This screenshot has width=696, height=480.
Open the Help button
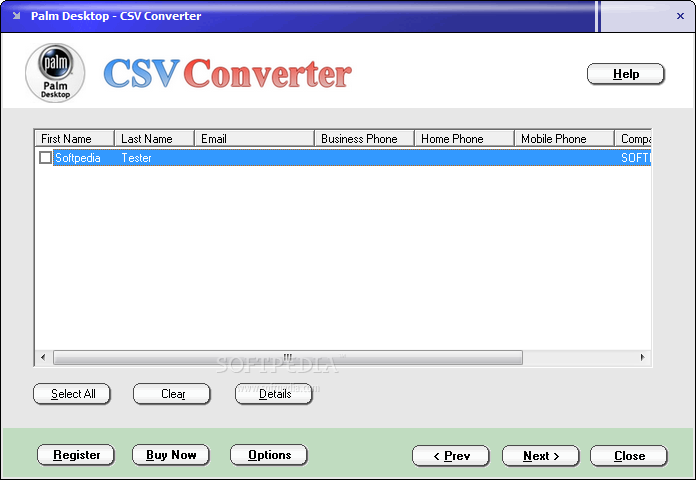click(625, 74)
